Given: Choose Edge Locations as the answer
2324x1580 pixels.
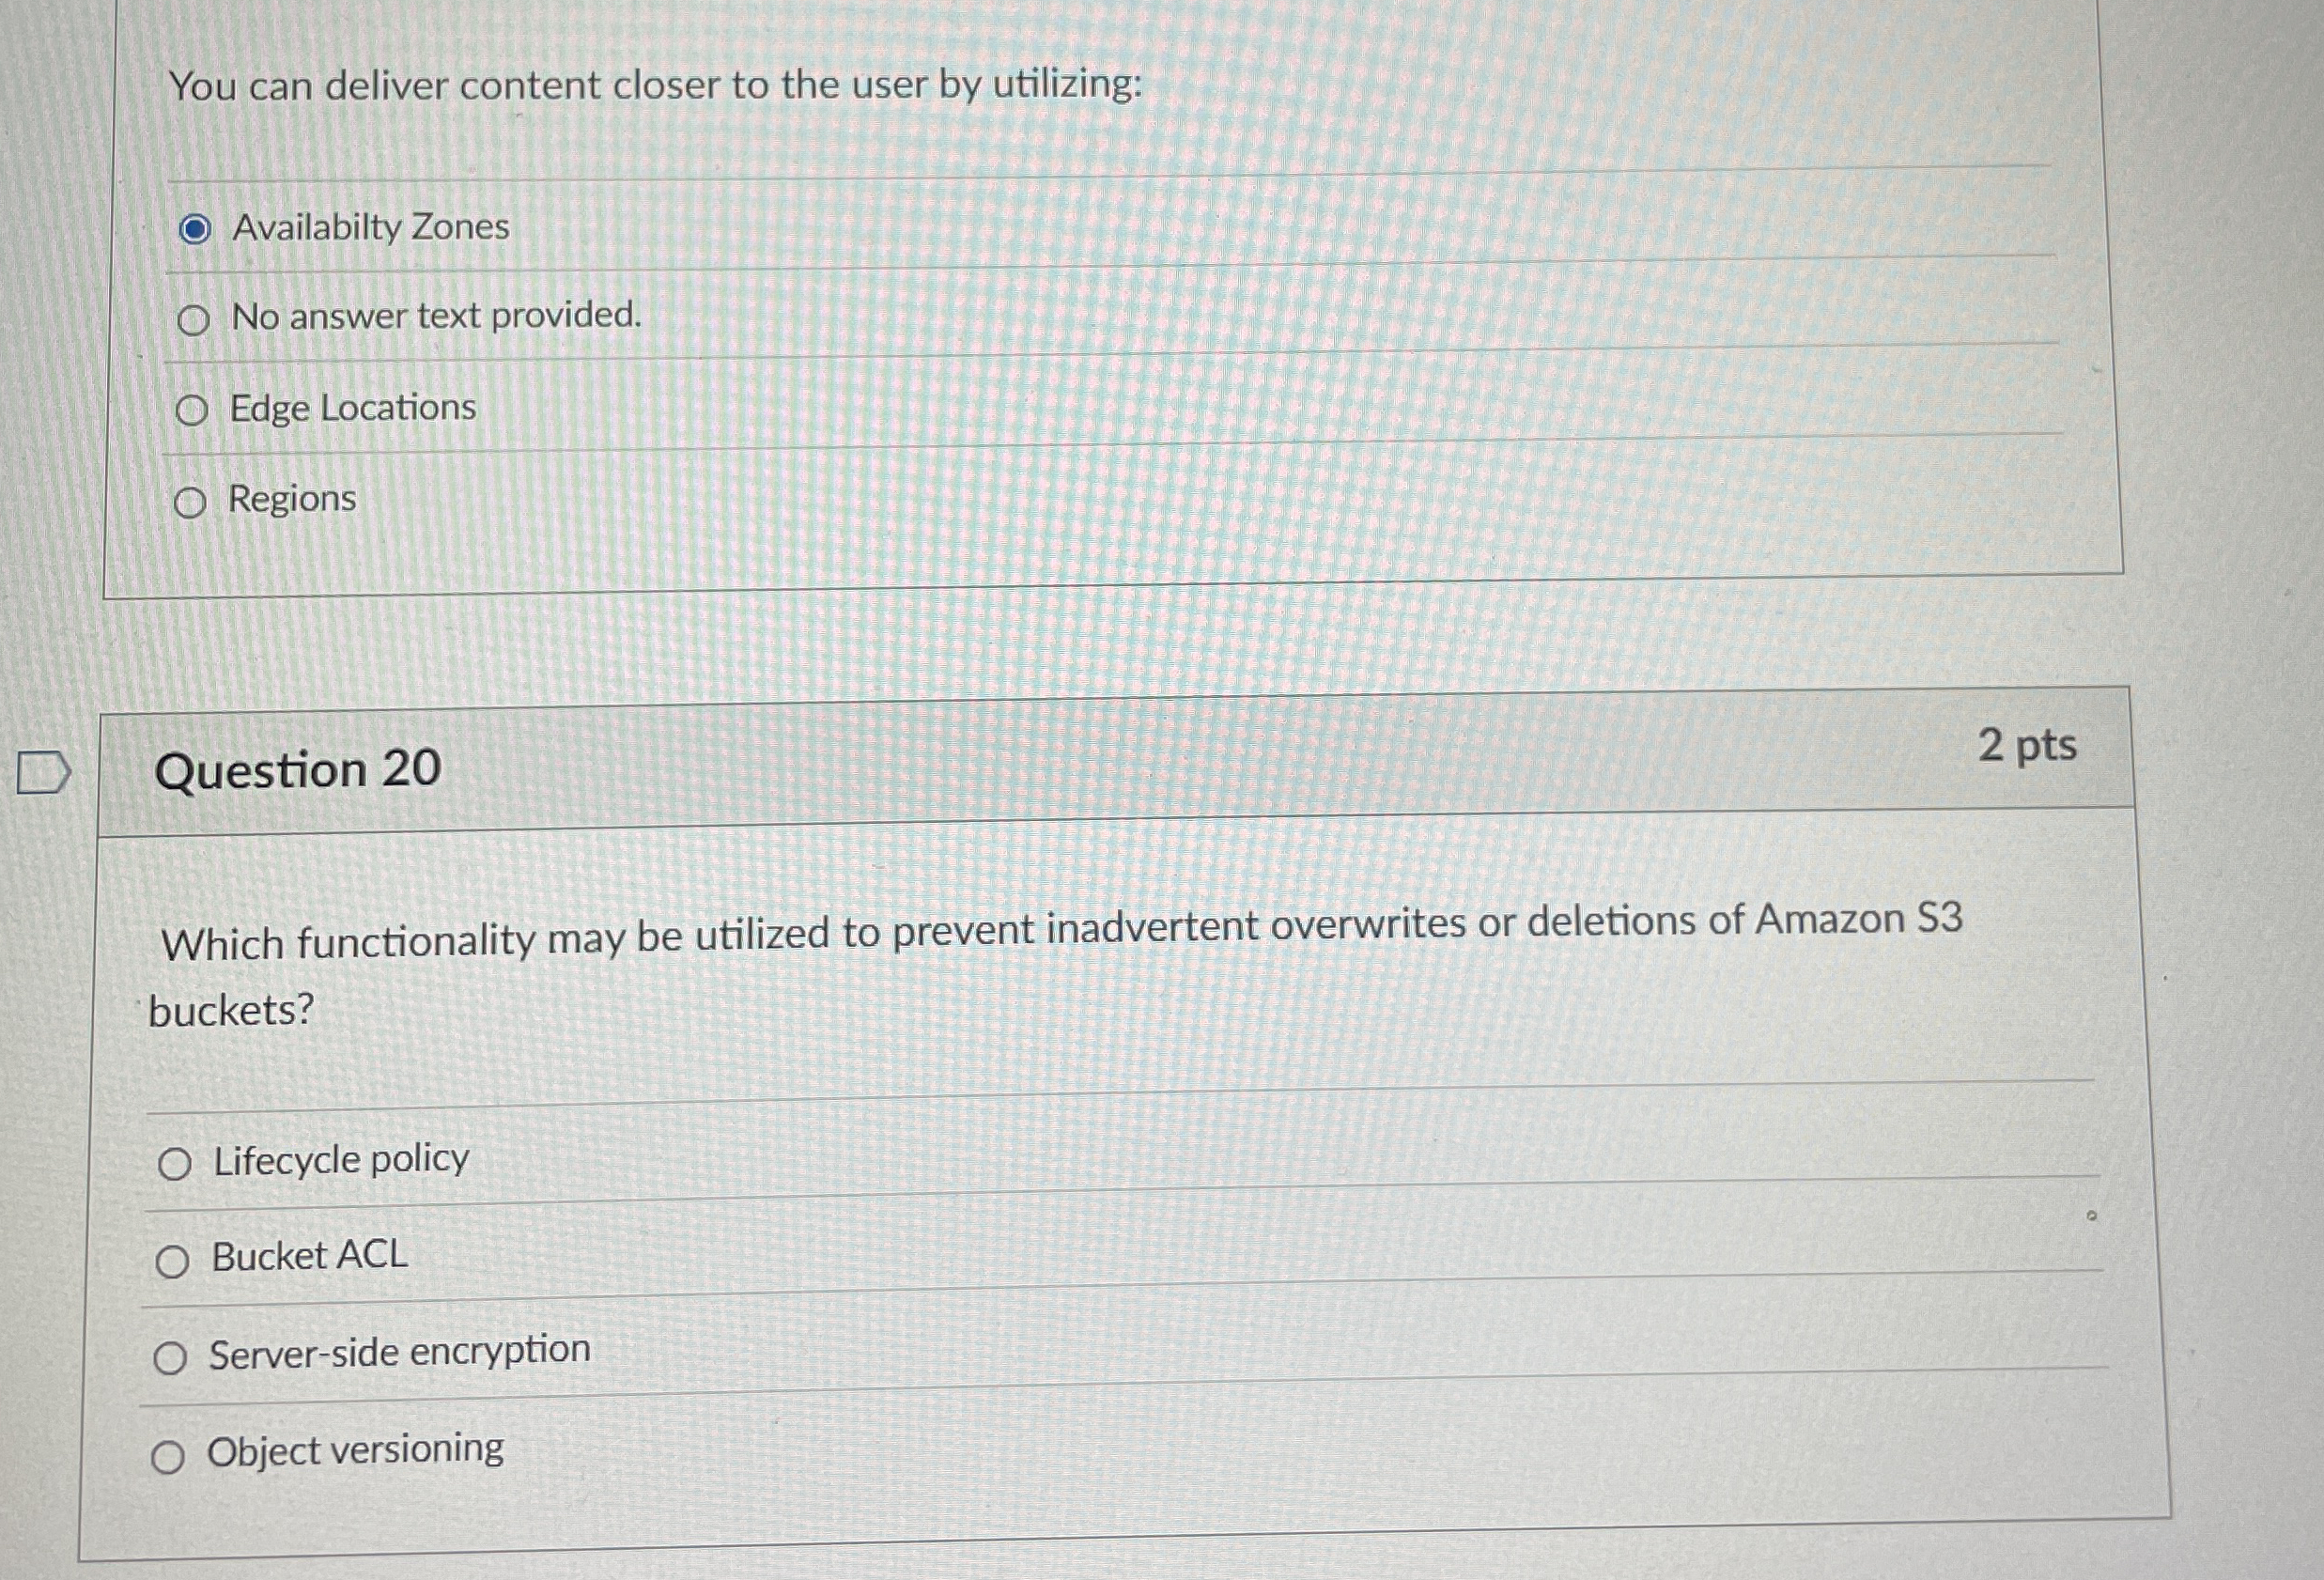Looking at the screenshot, I should click(x=193, y=409).
